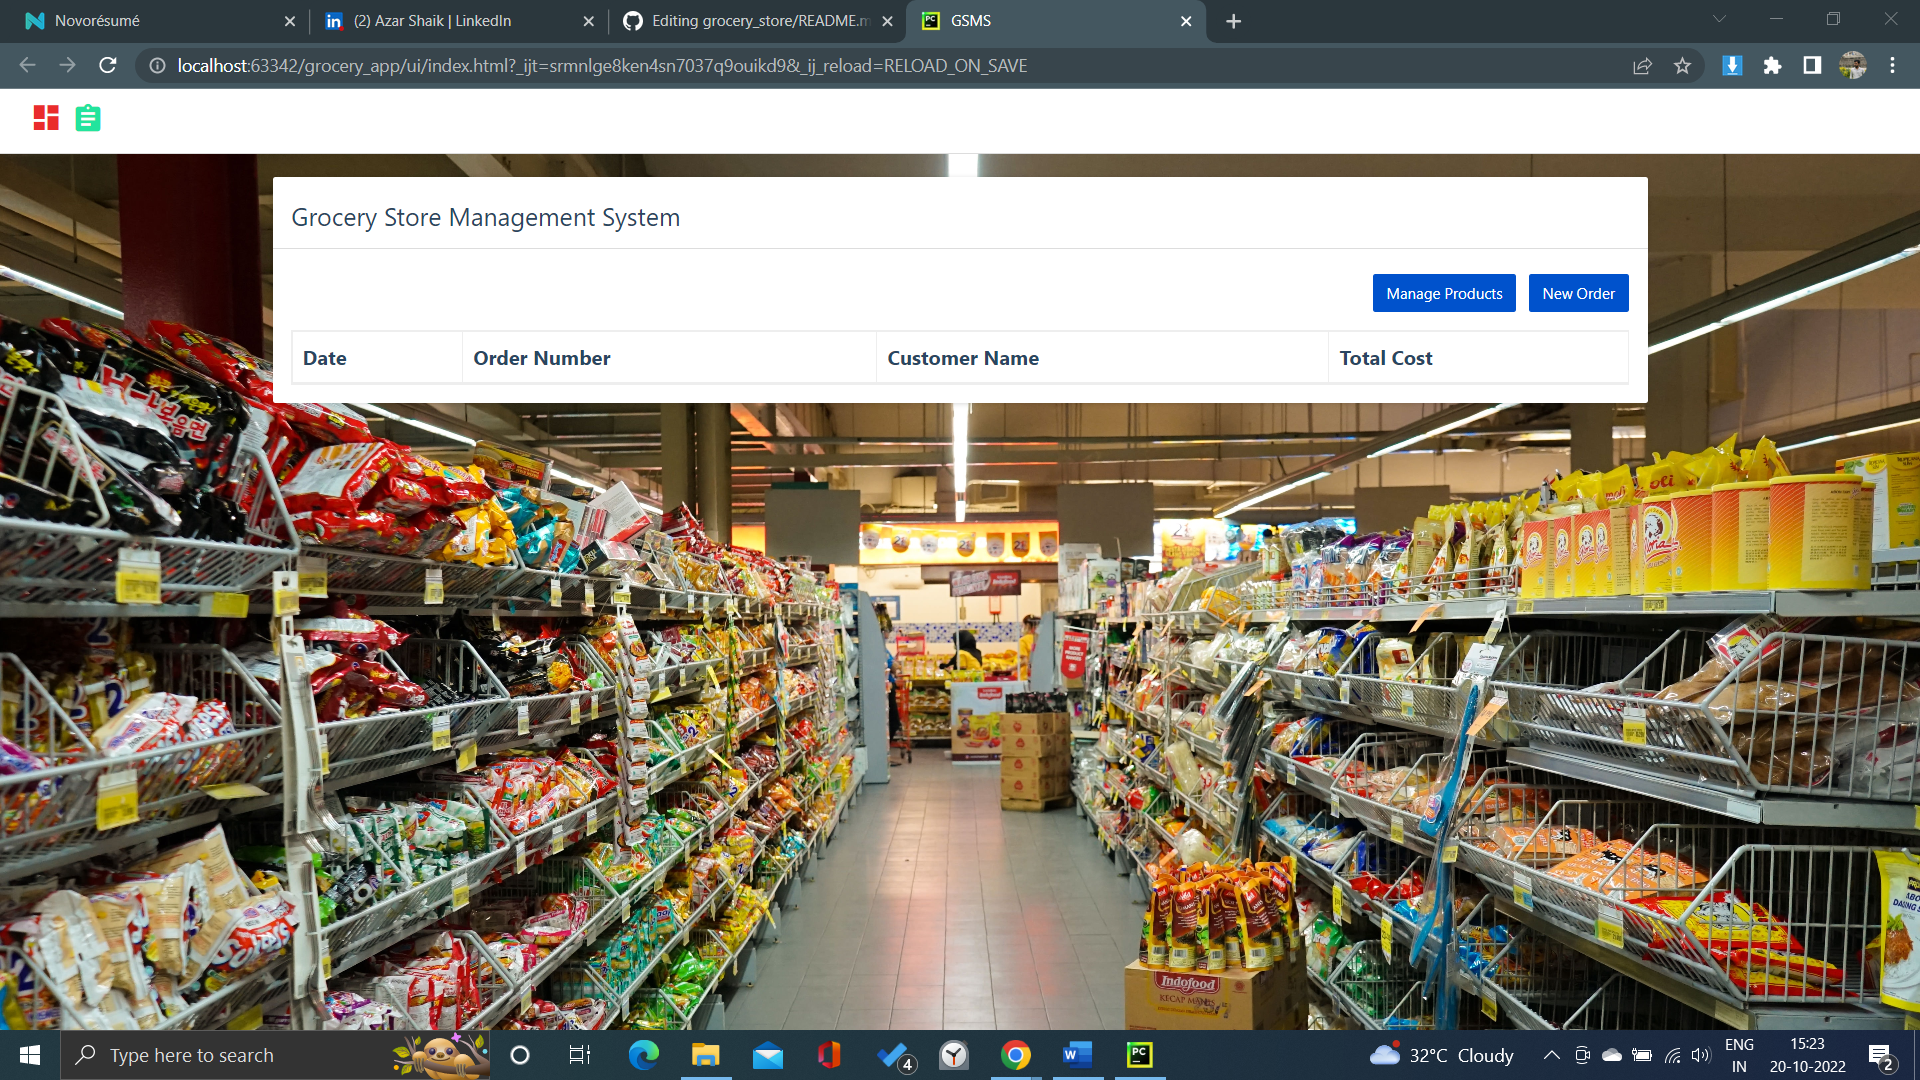
Task: Select the GSMS browser tab
Action: (1055, 21)
